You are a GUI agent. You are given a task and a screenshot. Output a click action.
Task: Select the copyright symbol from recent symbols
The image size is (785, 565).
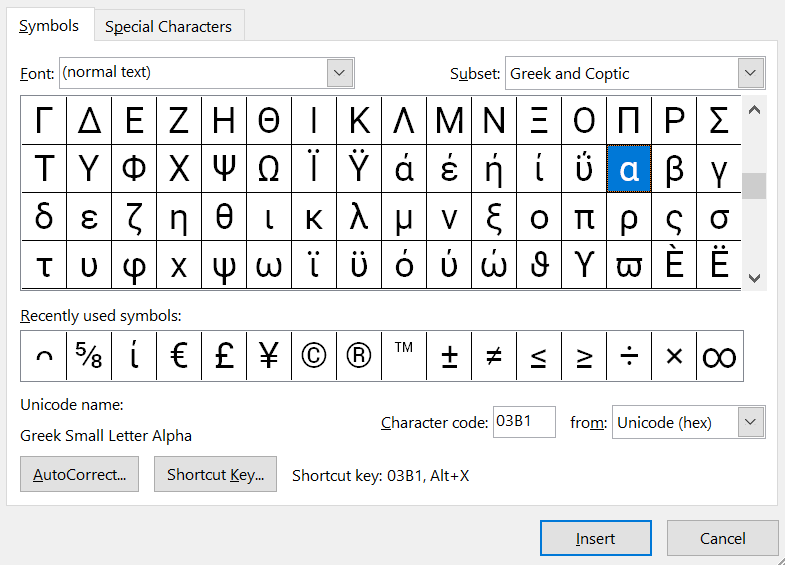click(314, 357)
